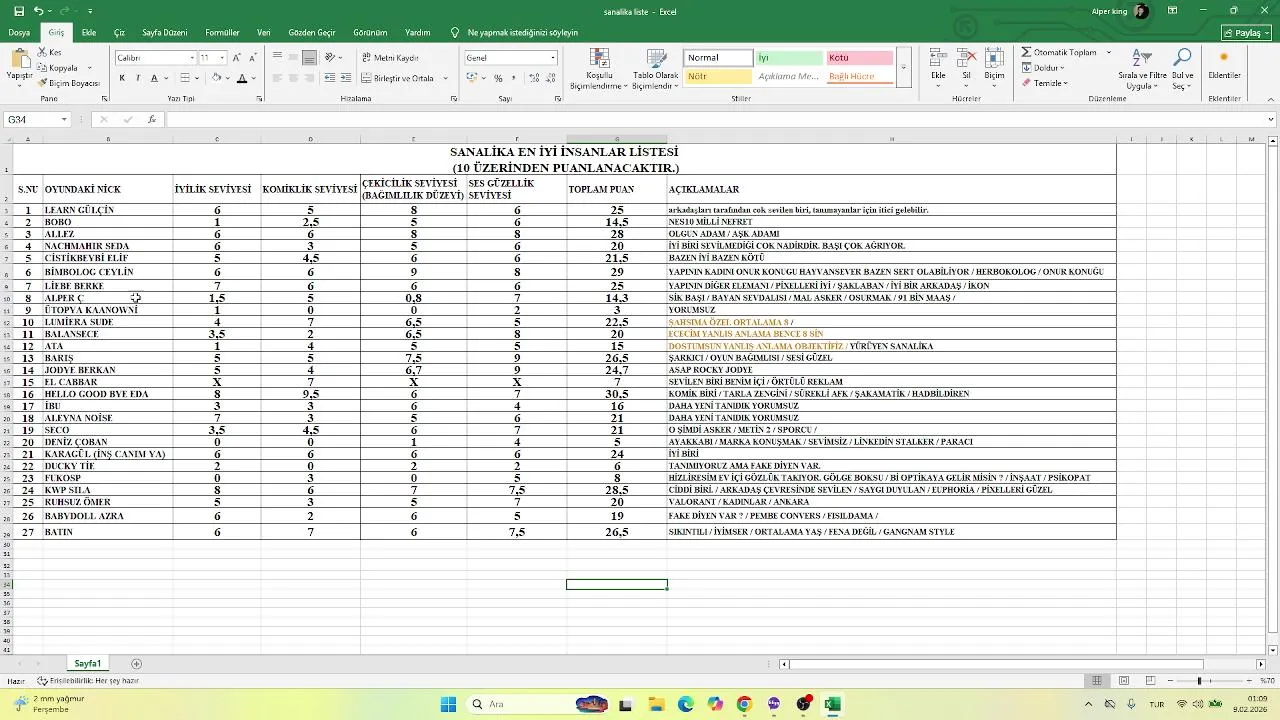Apply cell borders icon
Image resolution: width=1280 pixels, height=720 pixels.
pos(185,78)
